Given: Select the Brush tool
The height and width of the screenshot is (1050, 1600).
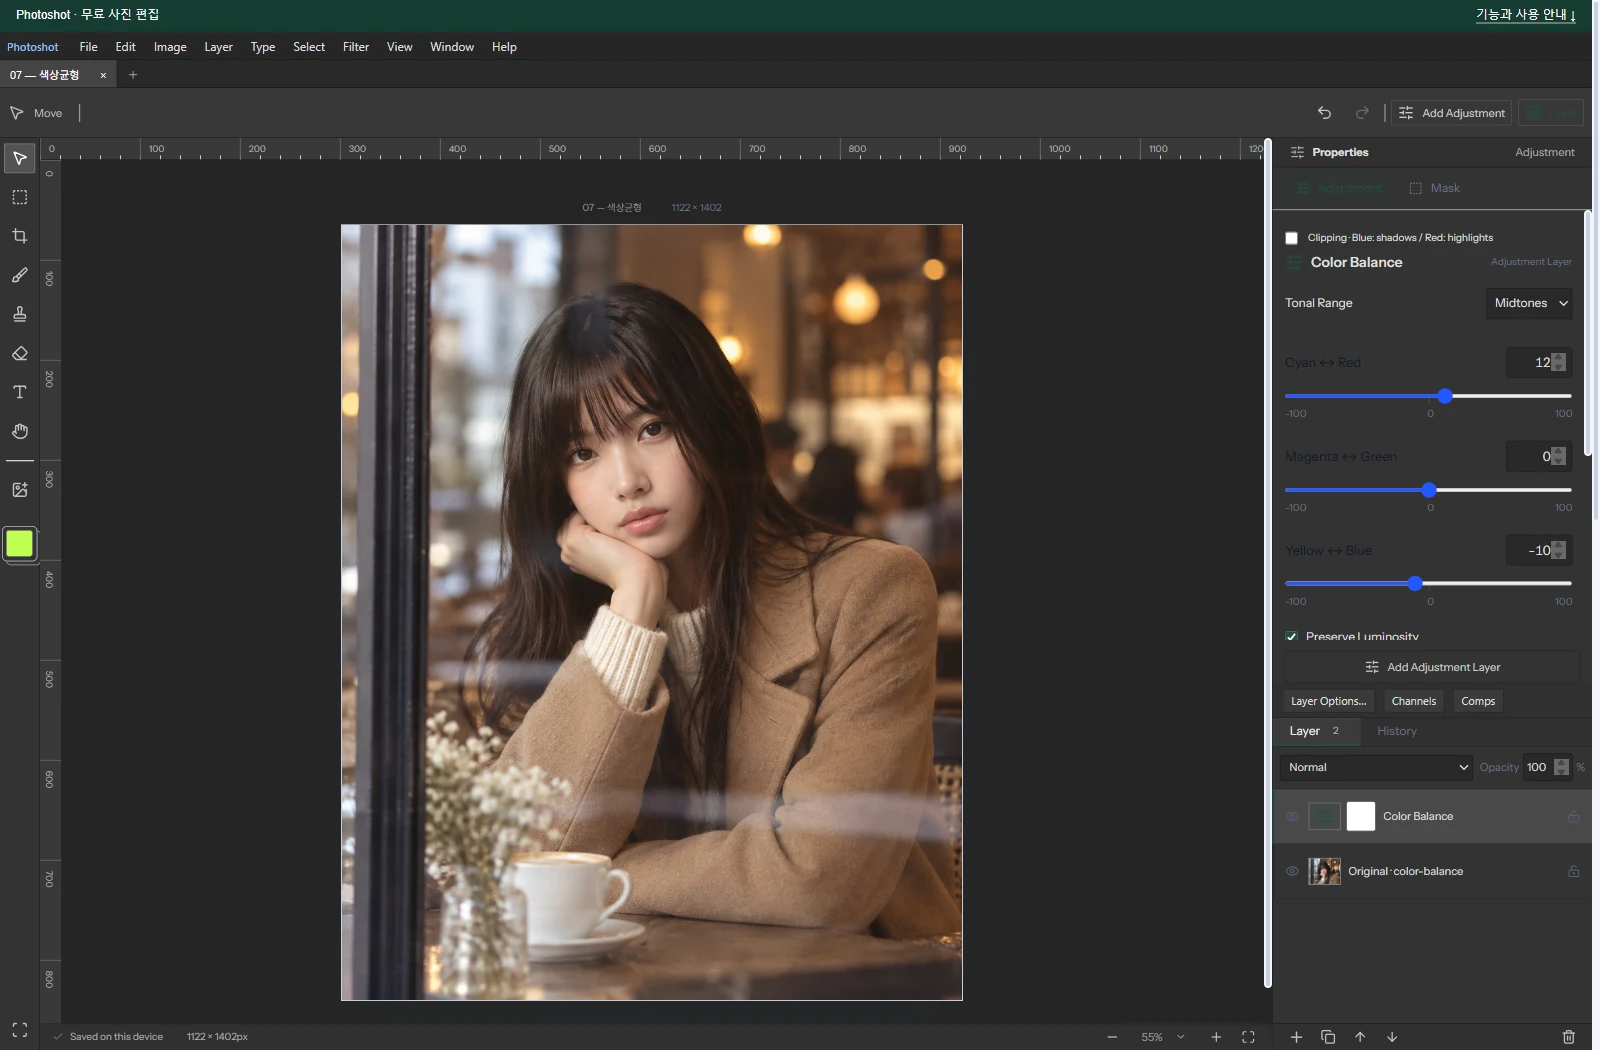Looking at the screenshot, I should [19, 275].
